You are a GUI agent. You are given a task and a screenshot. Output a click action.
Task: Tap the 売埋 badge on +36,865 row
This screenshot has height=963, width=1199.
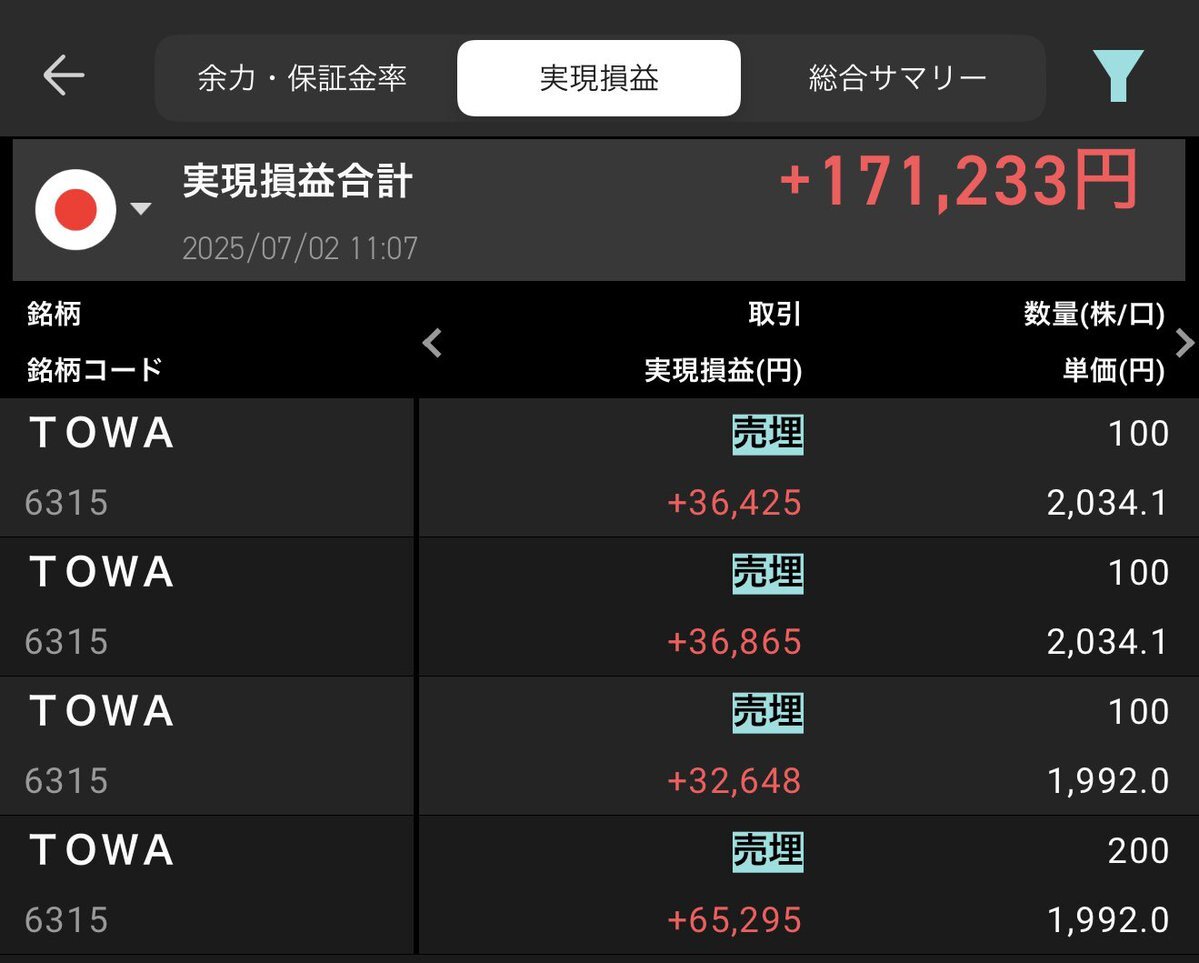[x=768, y=574]
